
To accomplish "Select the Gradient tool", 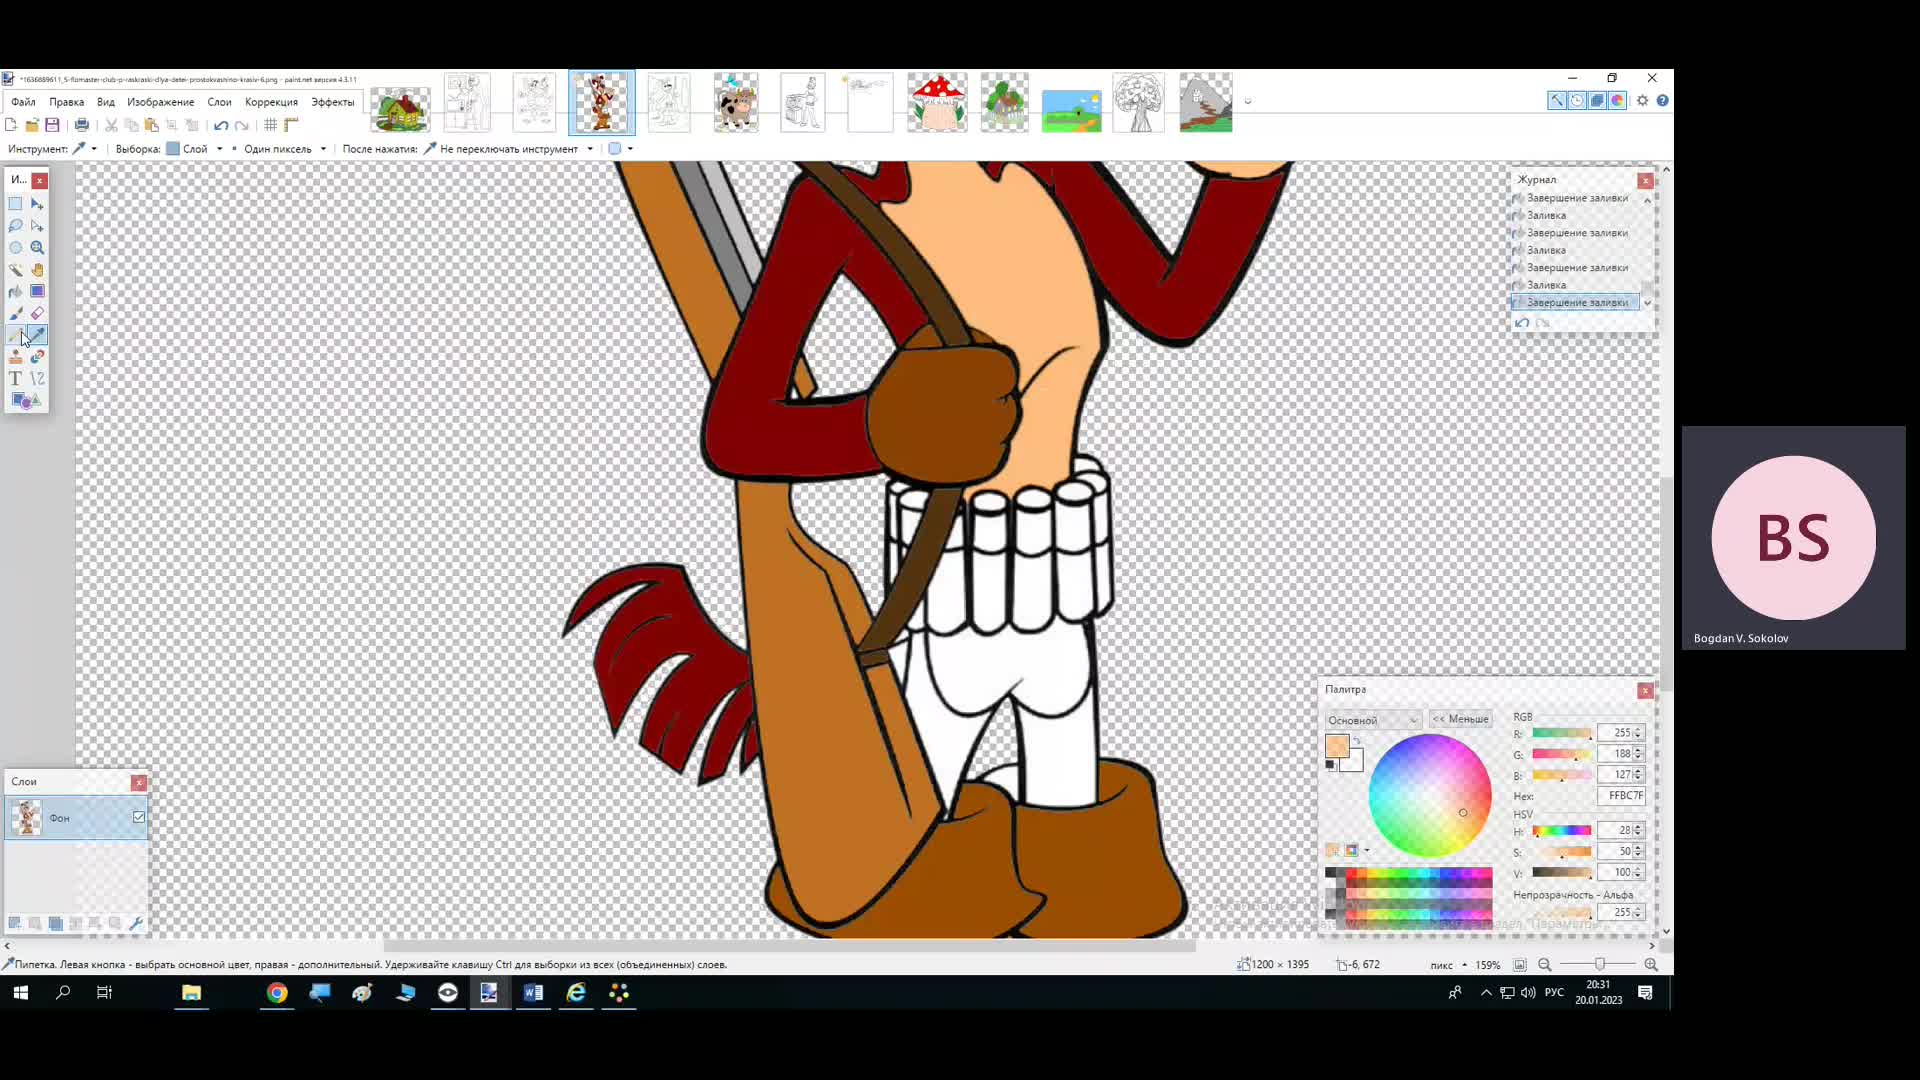I will pyautogui.click(x=37, y=291).
